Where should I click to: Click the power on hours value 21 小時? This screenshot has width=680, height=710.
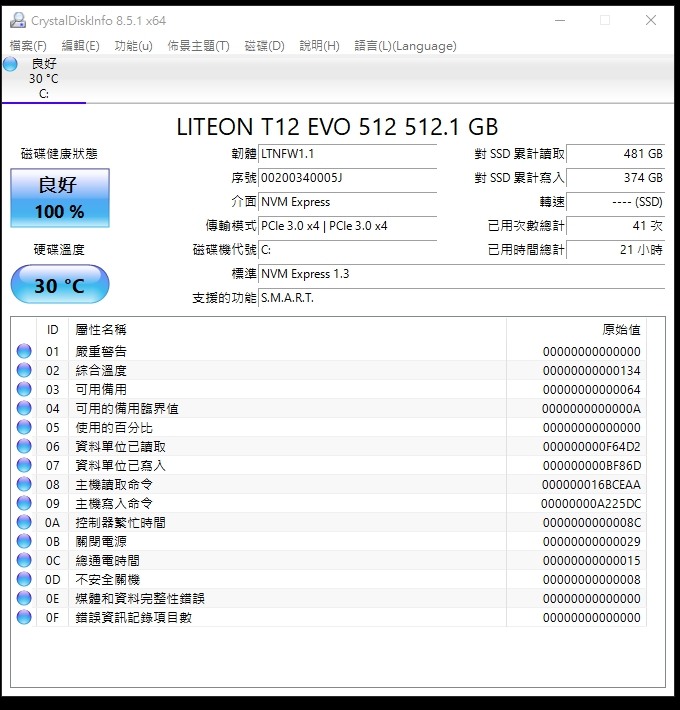click(616, 250)
